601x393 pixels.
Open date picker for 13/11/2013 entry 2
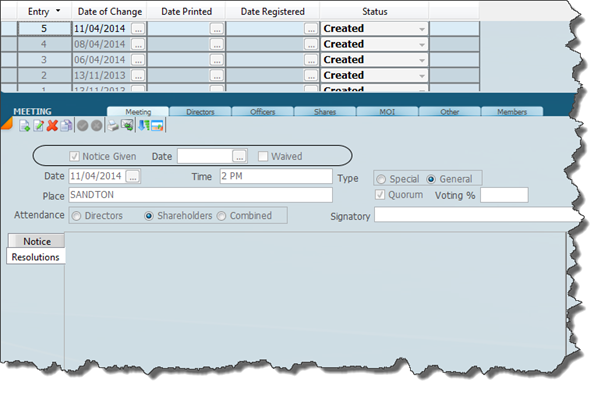point(138,76)
